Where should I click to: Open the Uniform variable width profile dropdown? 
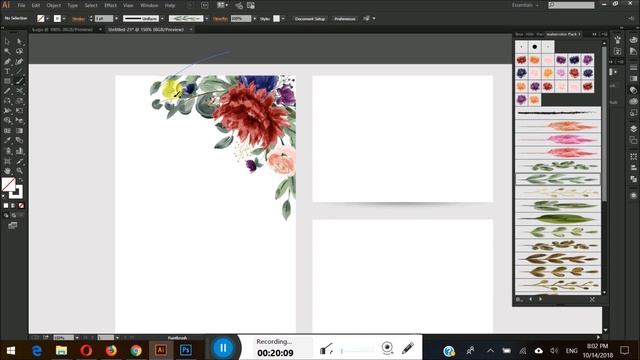(162, 19)
